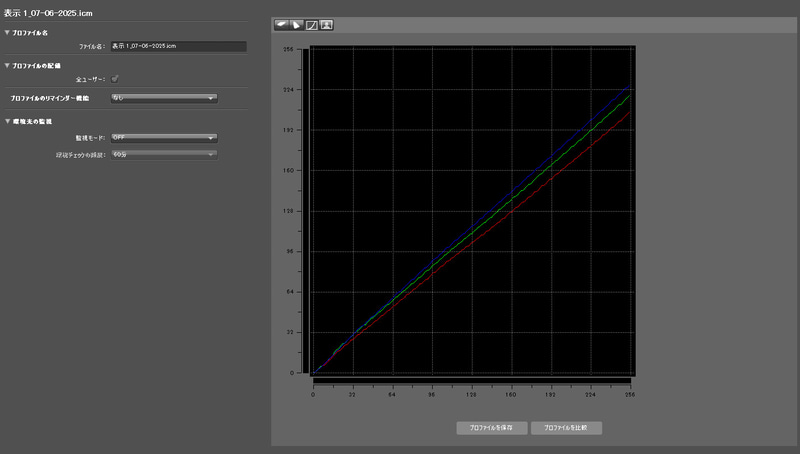Open the check interval dropdown showing 60分
The height and width of the screenshot is (454, 800).
click(164, 155)
